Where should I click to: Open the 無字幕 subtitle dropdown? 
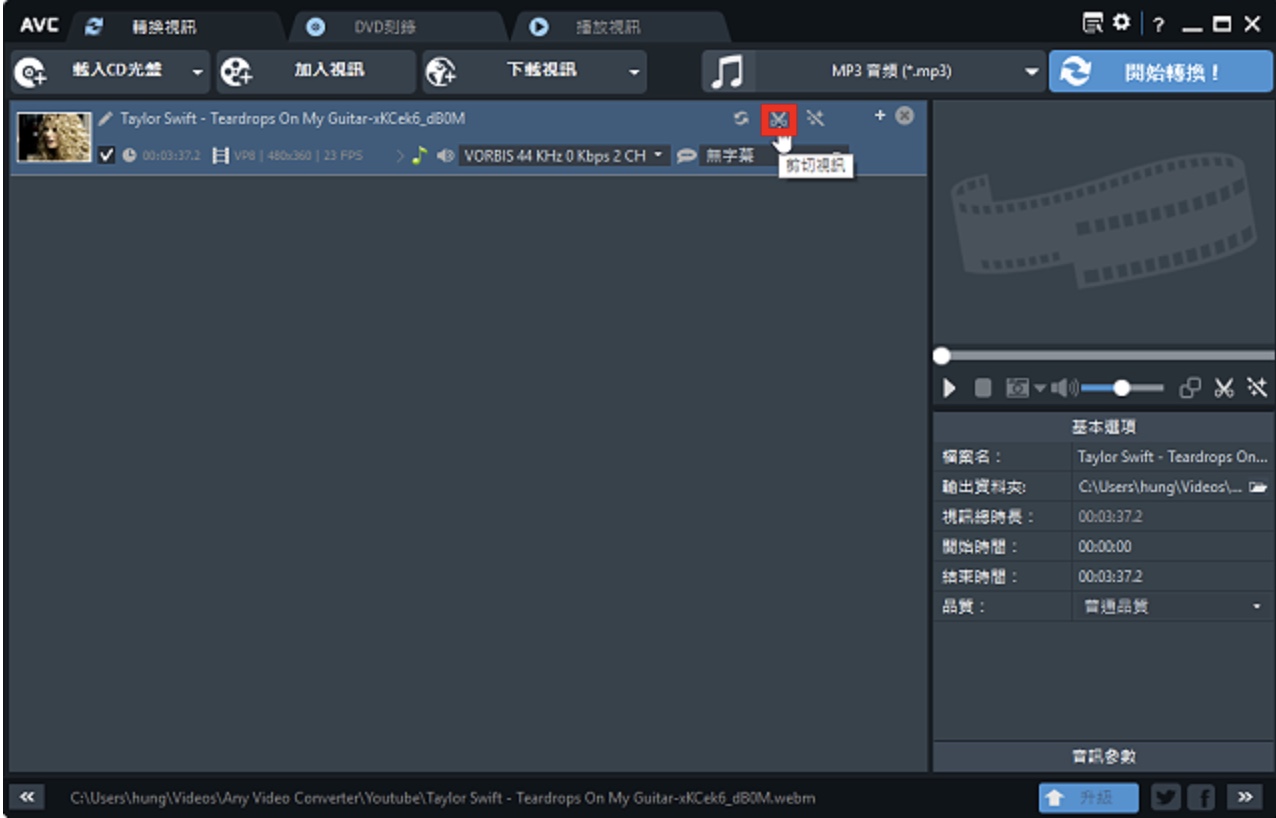774,156
